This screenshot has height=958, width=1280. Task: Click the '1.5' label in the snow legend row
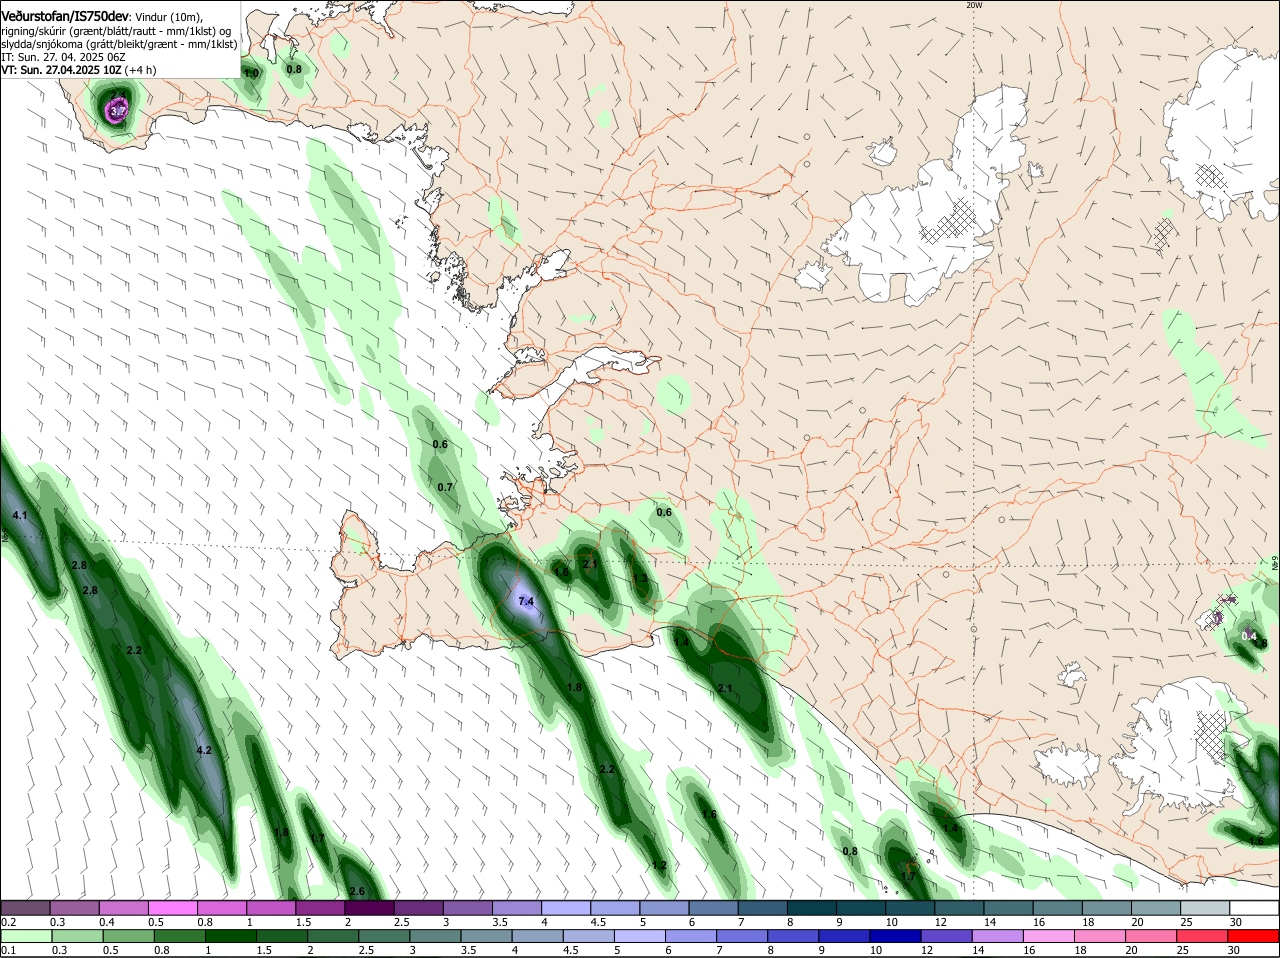tap(302, 922)
